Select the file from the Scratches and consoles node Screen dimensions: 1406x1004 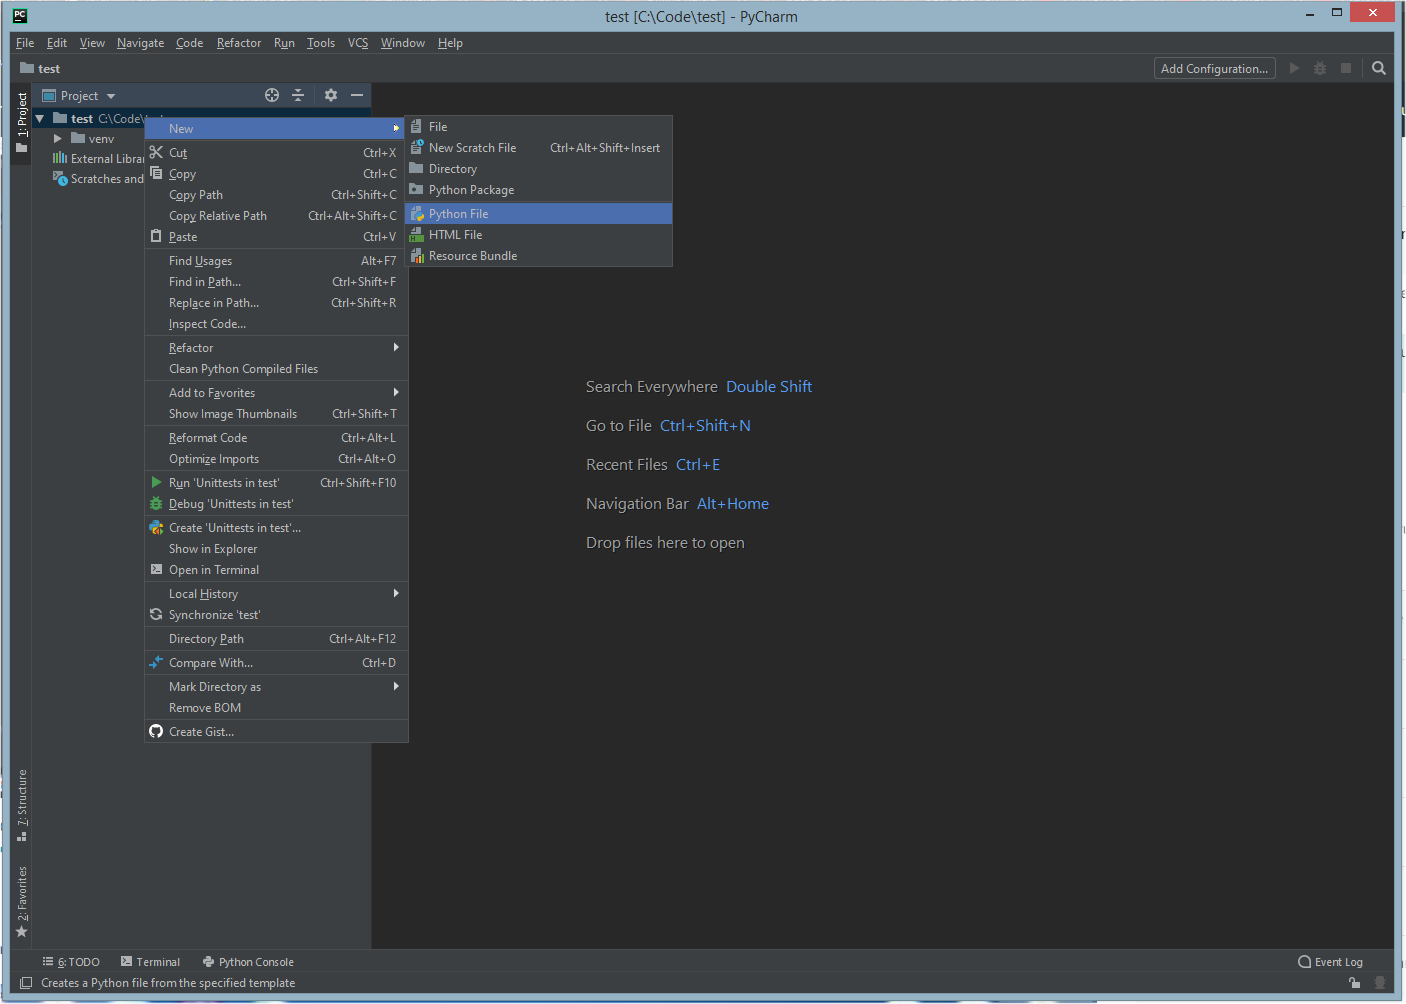[104, 178]
